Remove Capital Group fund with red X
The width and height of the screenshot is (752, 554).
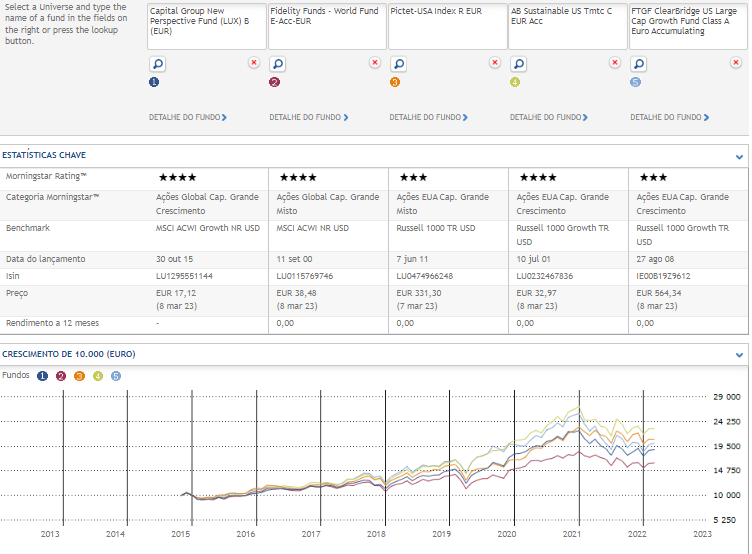click(254, 62)
